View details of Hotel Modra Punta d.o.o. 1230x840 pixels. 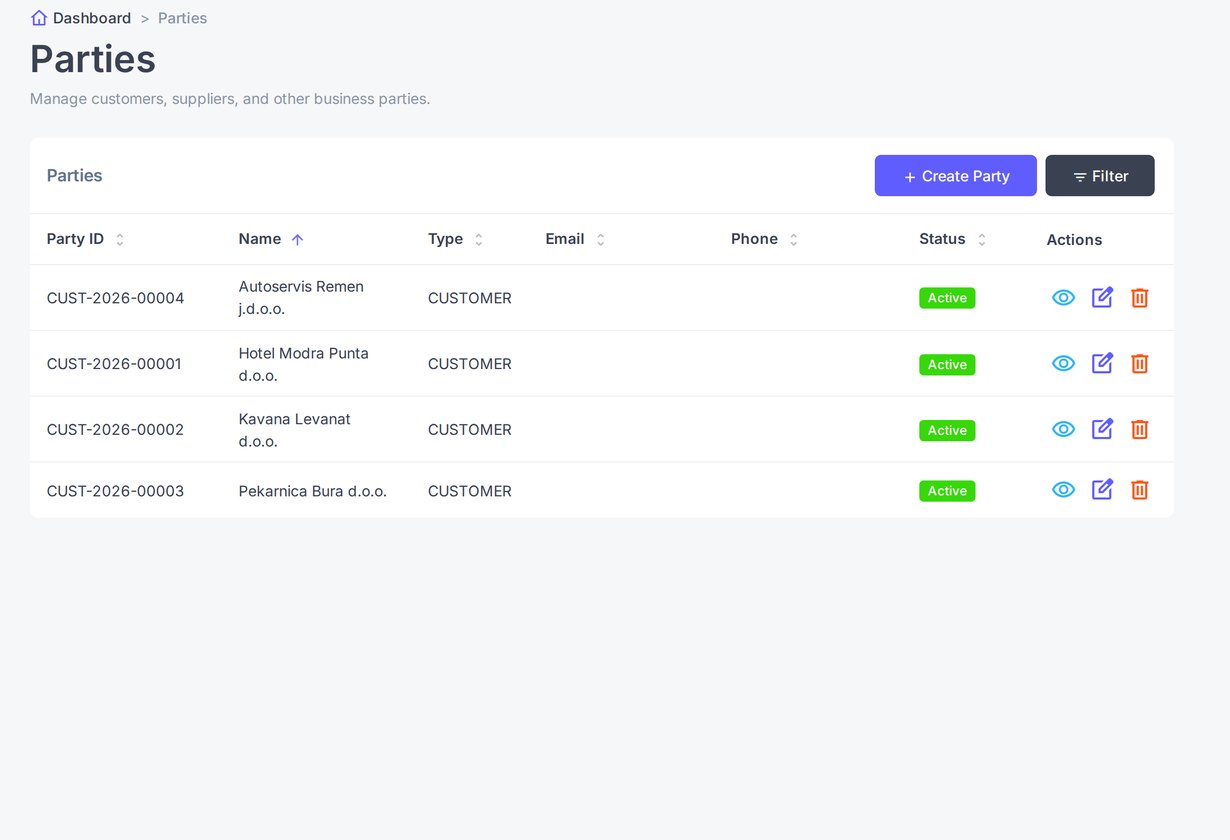tap(1063, 363)
